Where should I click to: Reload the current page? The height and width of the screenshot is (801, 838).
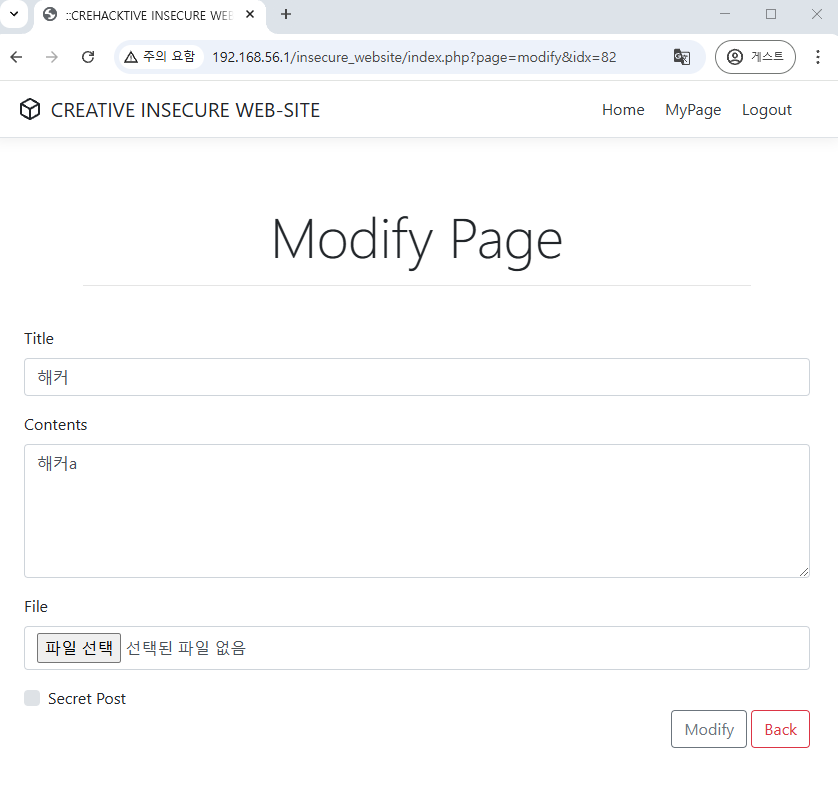click(88, 57)
